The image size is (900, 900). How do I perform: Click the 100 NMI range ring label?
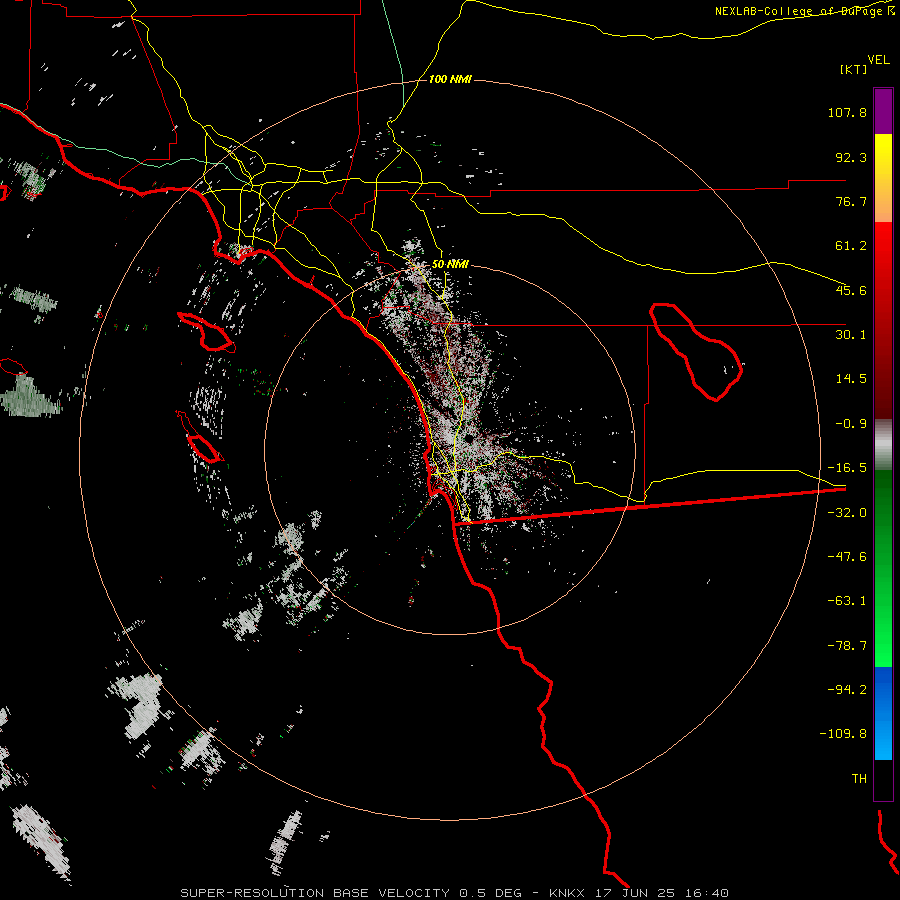coord(450,79)
